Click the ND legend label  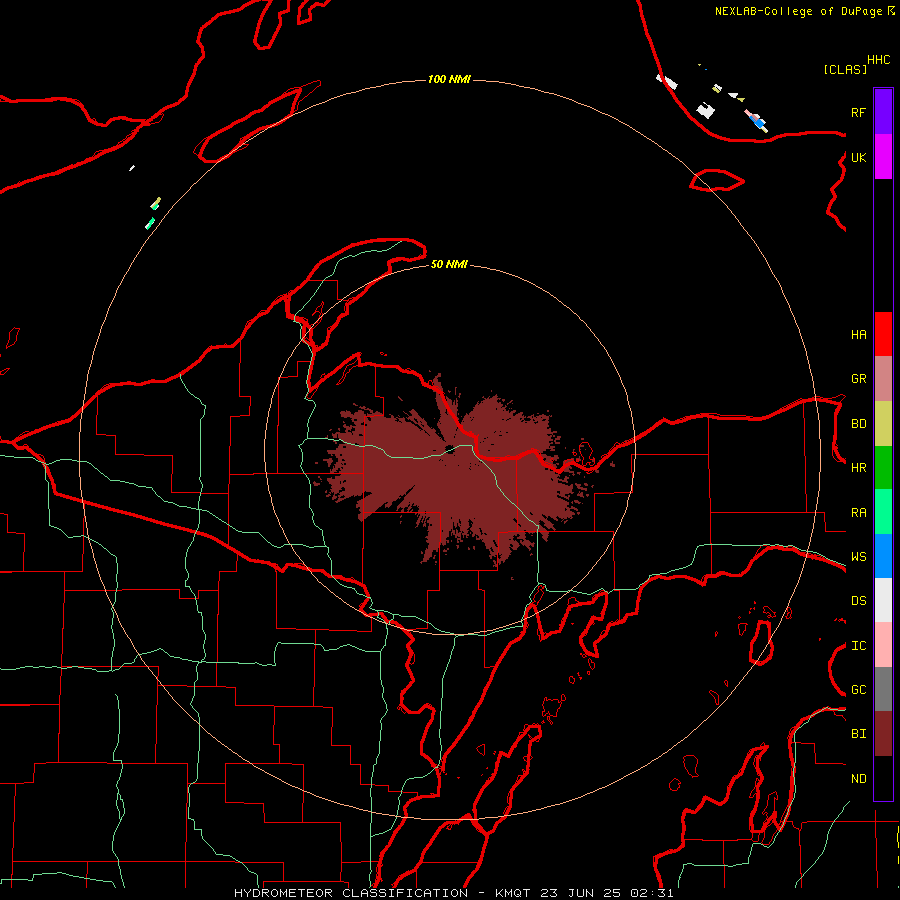tap(858, 778)
